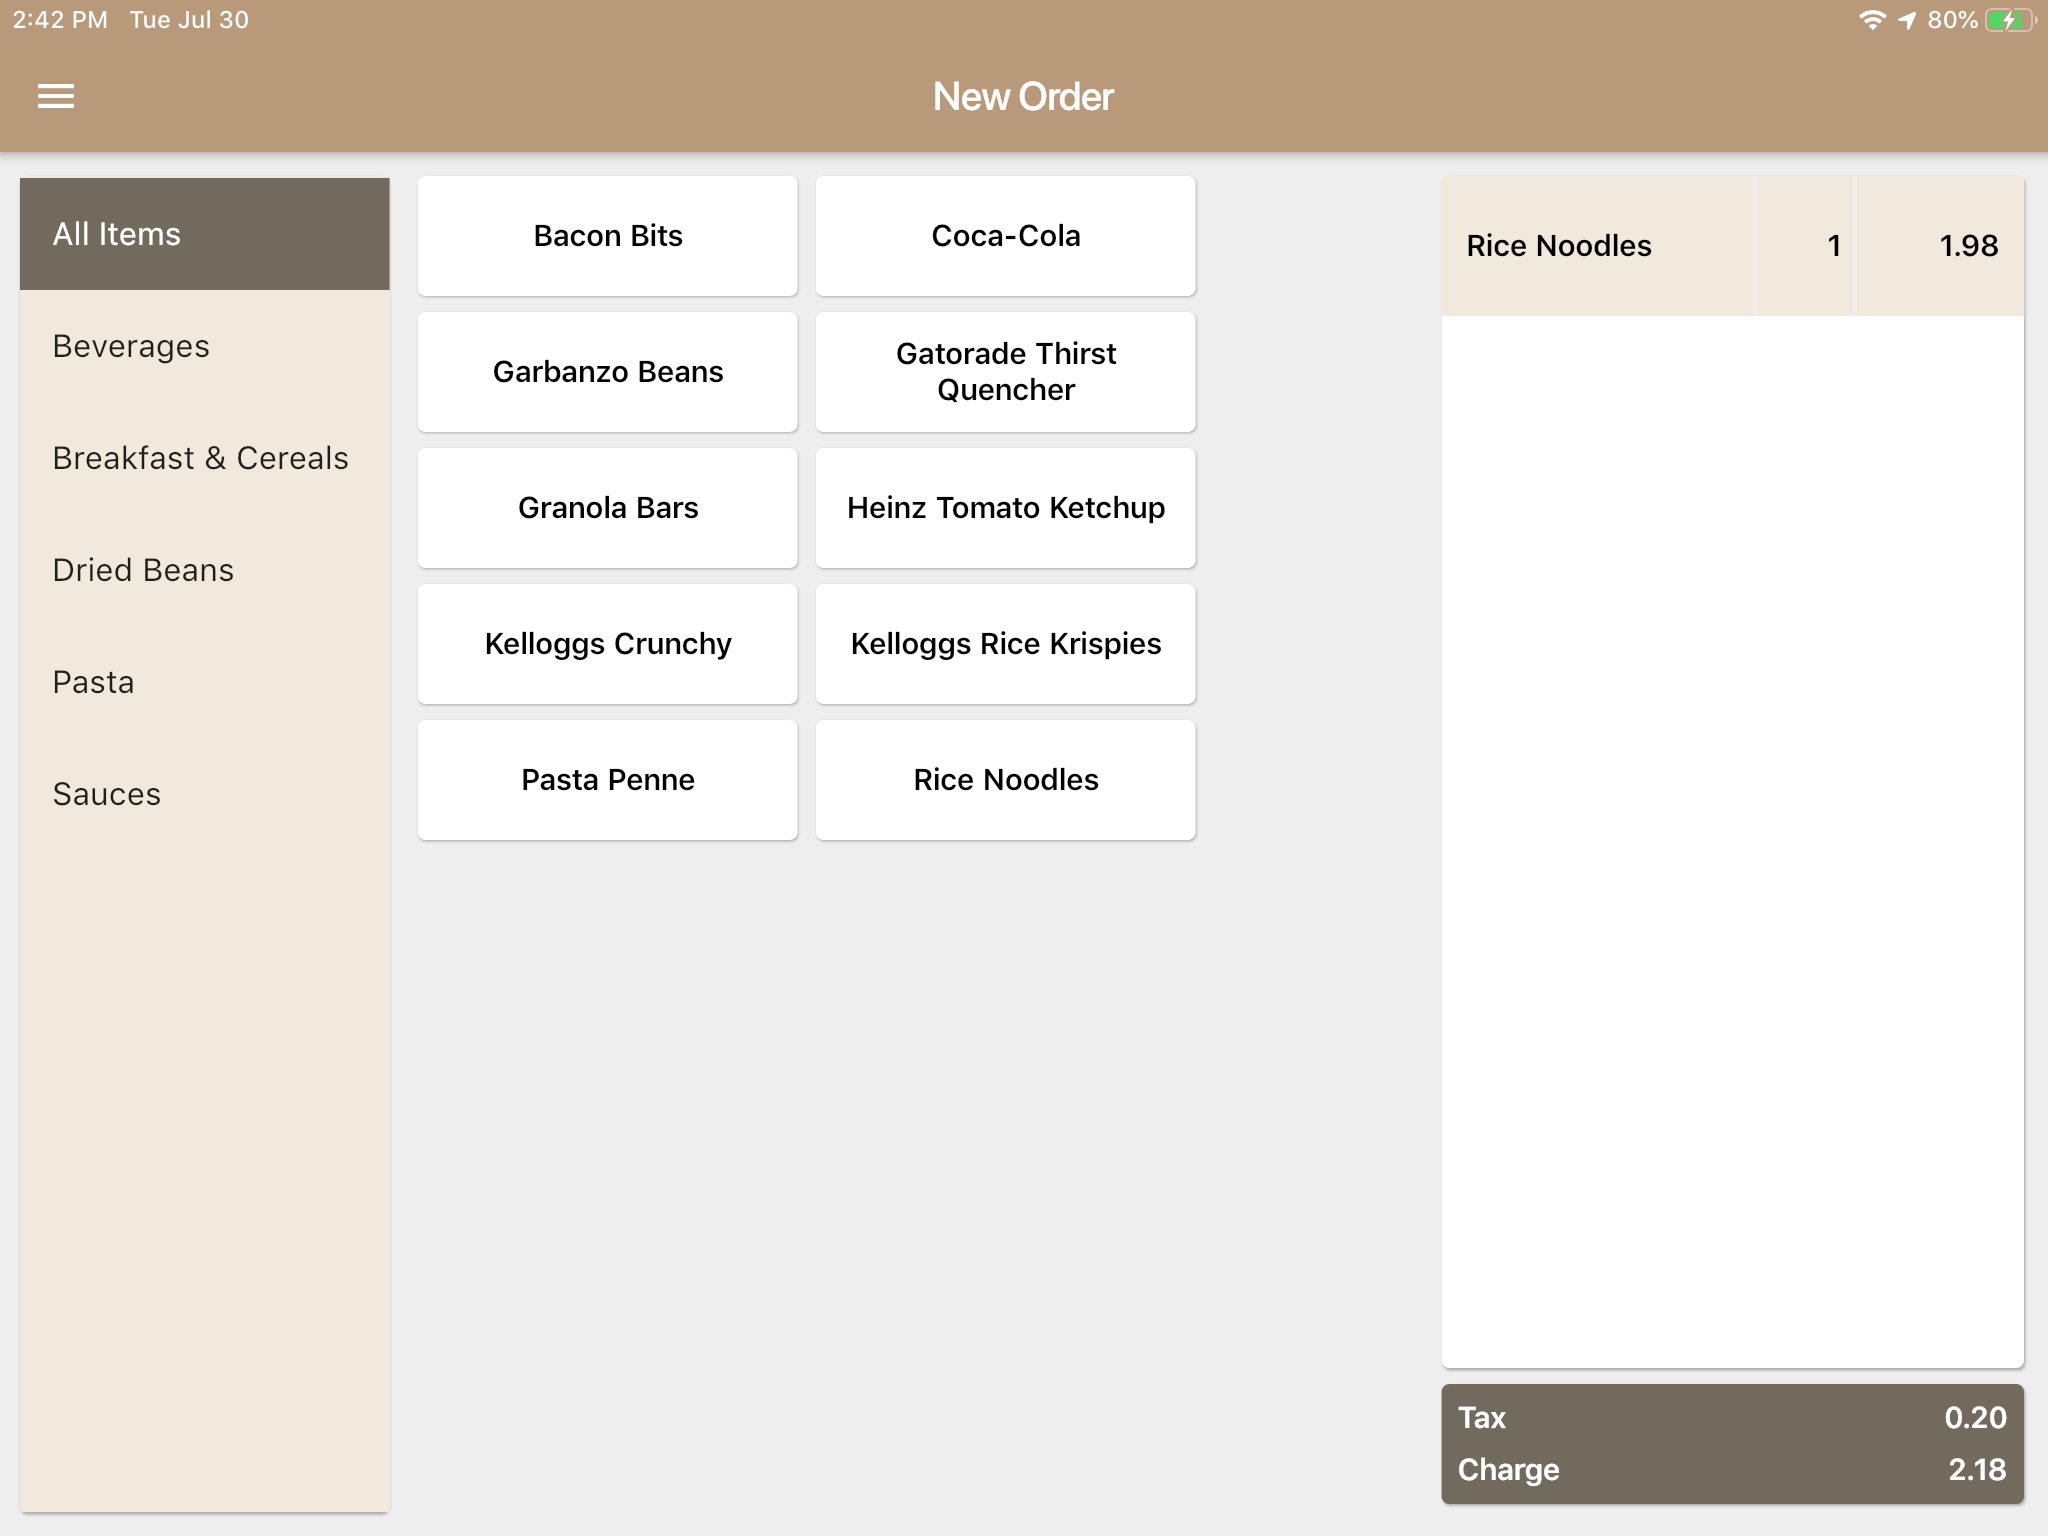Click Dried Beans category in sidebar

click(144, 570)
